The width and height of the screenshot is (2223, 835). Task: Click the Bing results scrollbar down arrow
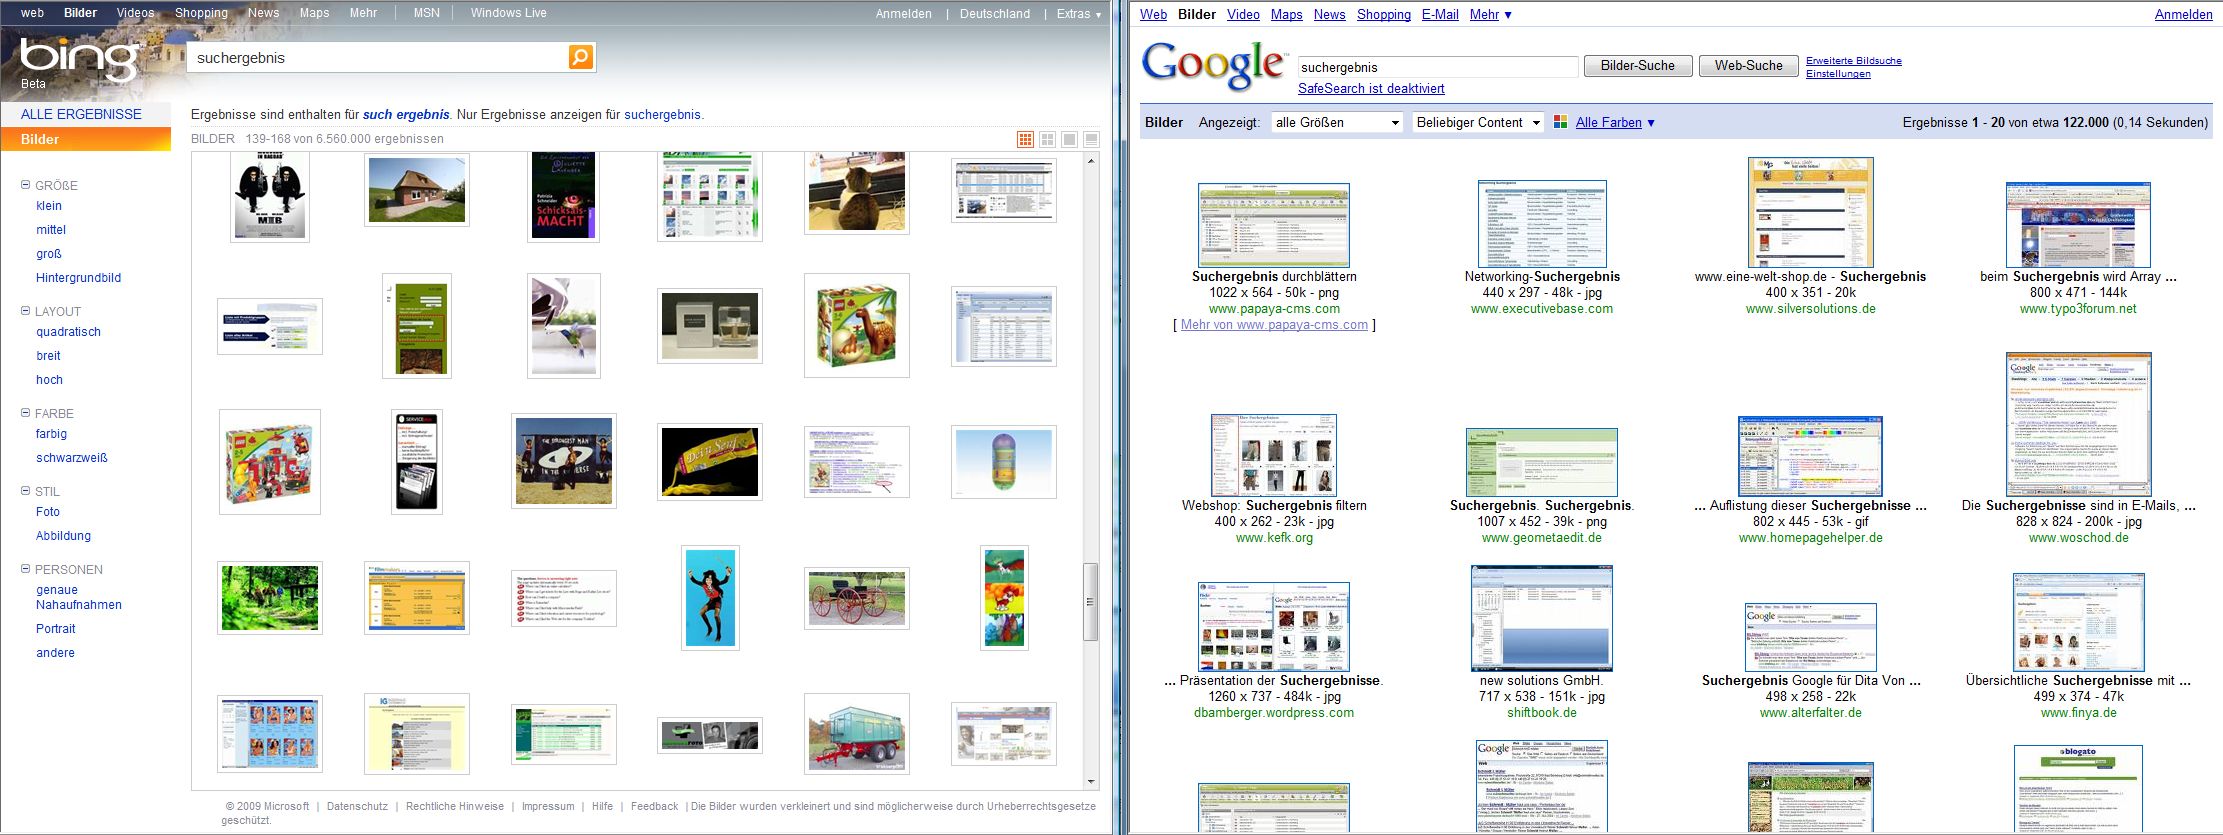pos(1090,782)
